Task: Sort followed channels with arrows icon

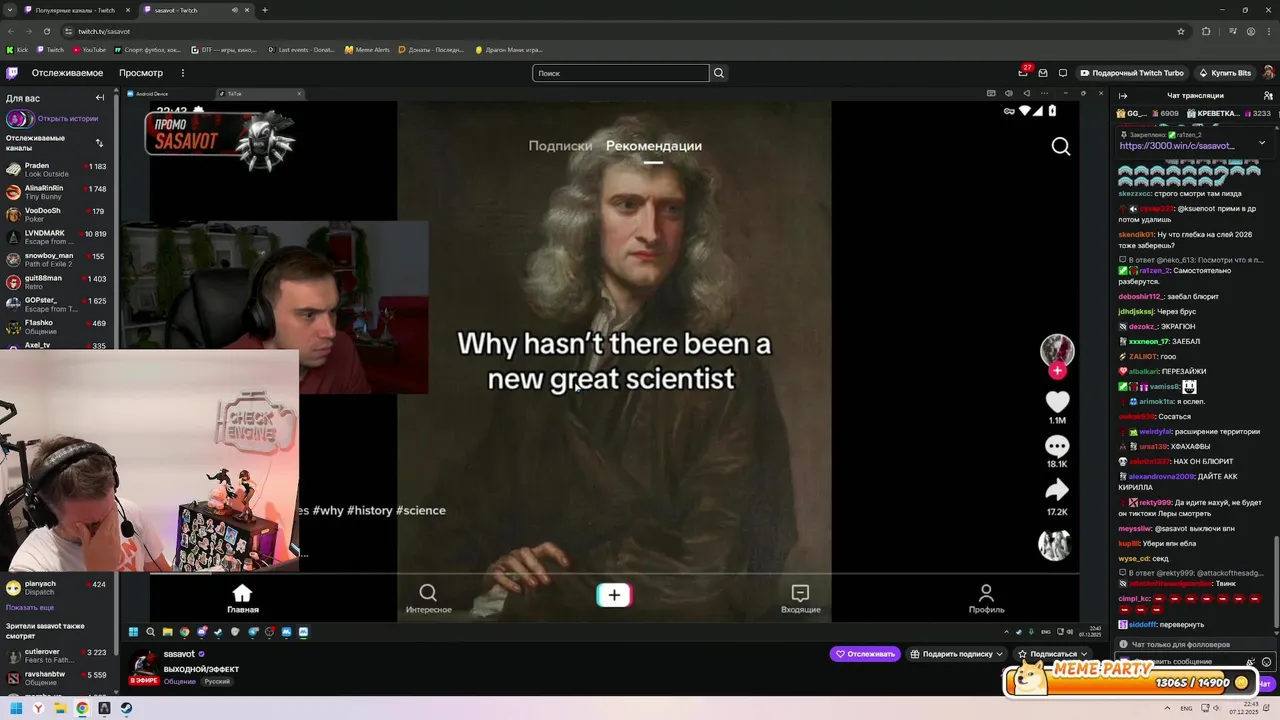Action: coord(99,143)
